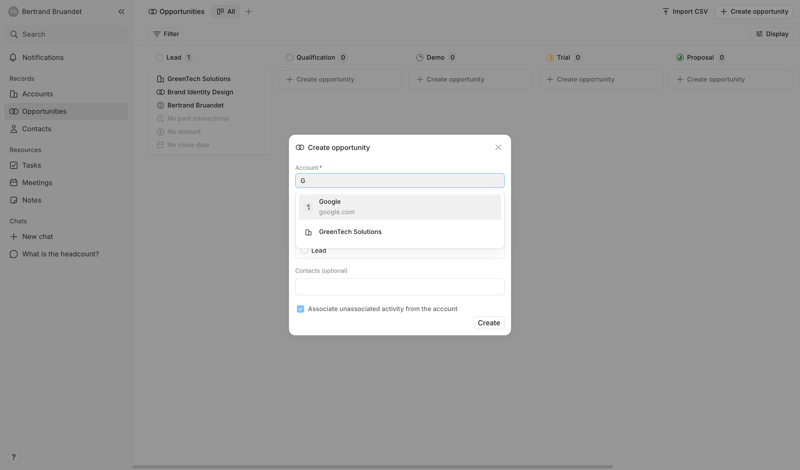The height and width of the screenshot is (470, 800).
Task: Click the Contacts (optional) field
Action: pos(400,287)
